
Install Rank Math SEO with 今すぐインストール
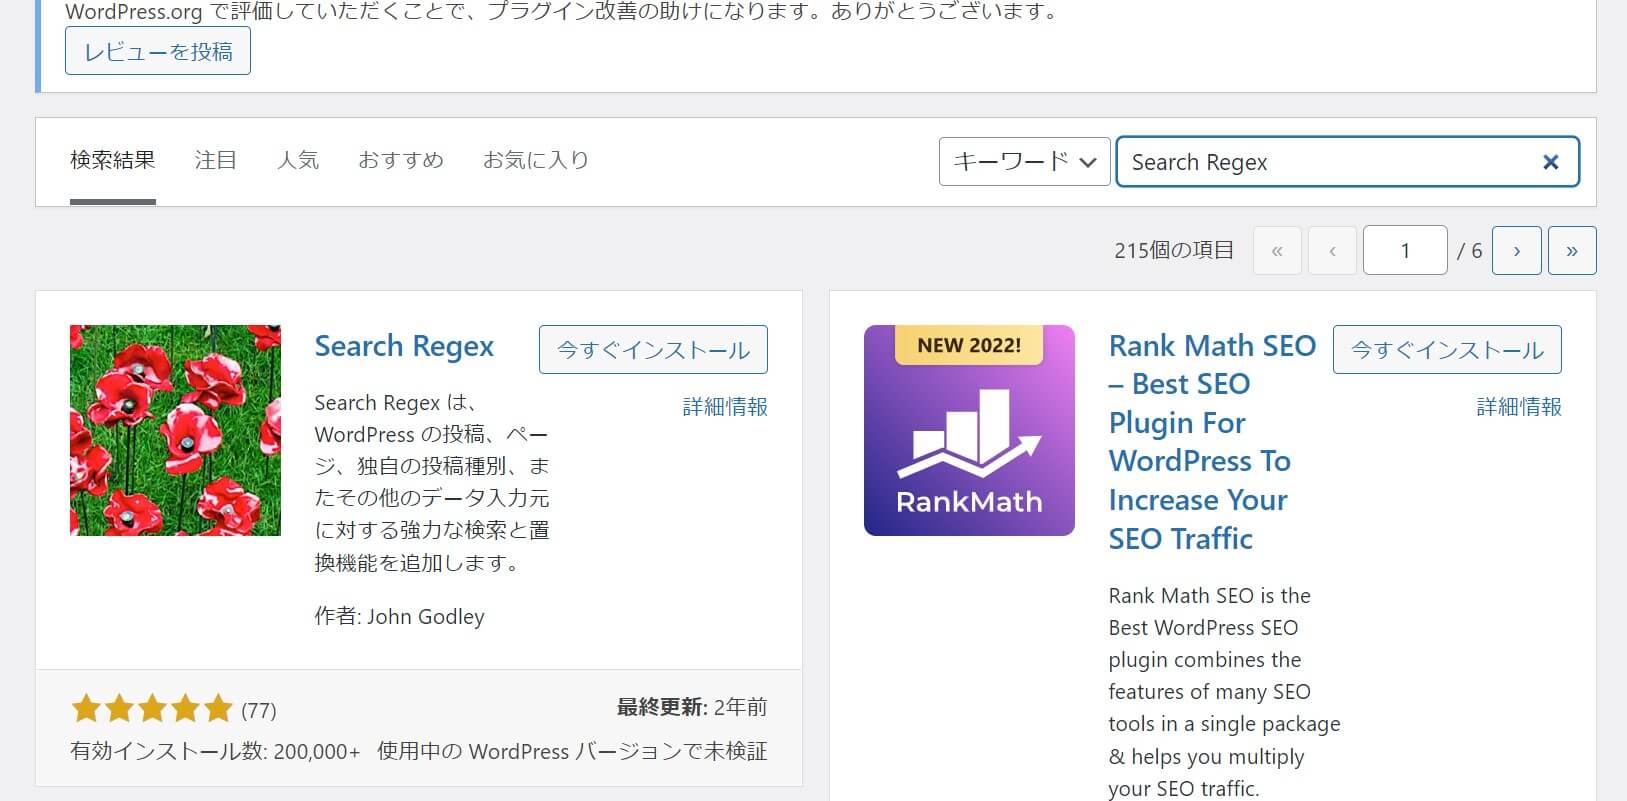click(x=1447, y=350)
